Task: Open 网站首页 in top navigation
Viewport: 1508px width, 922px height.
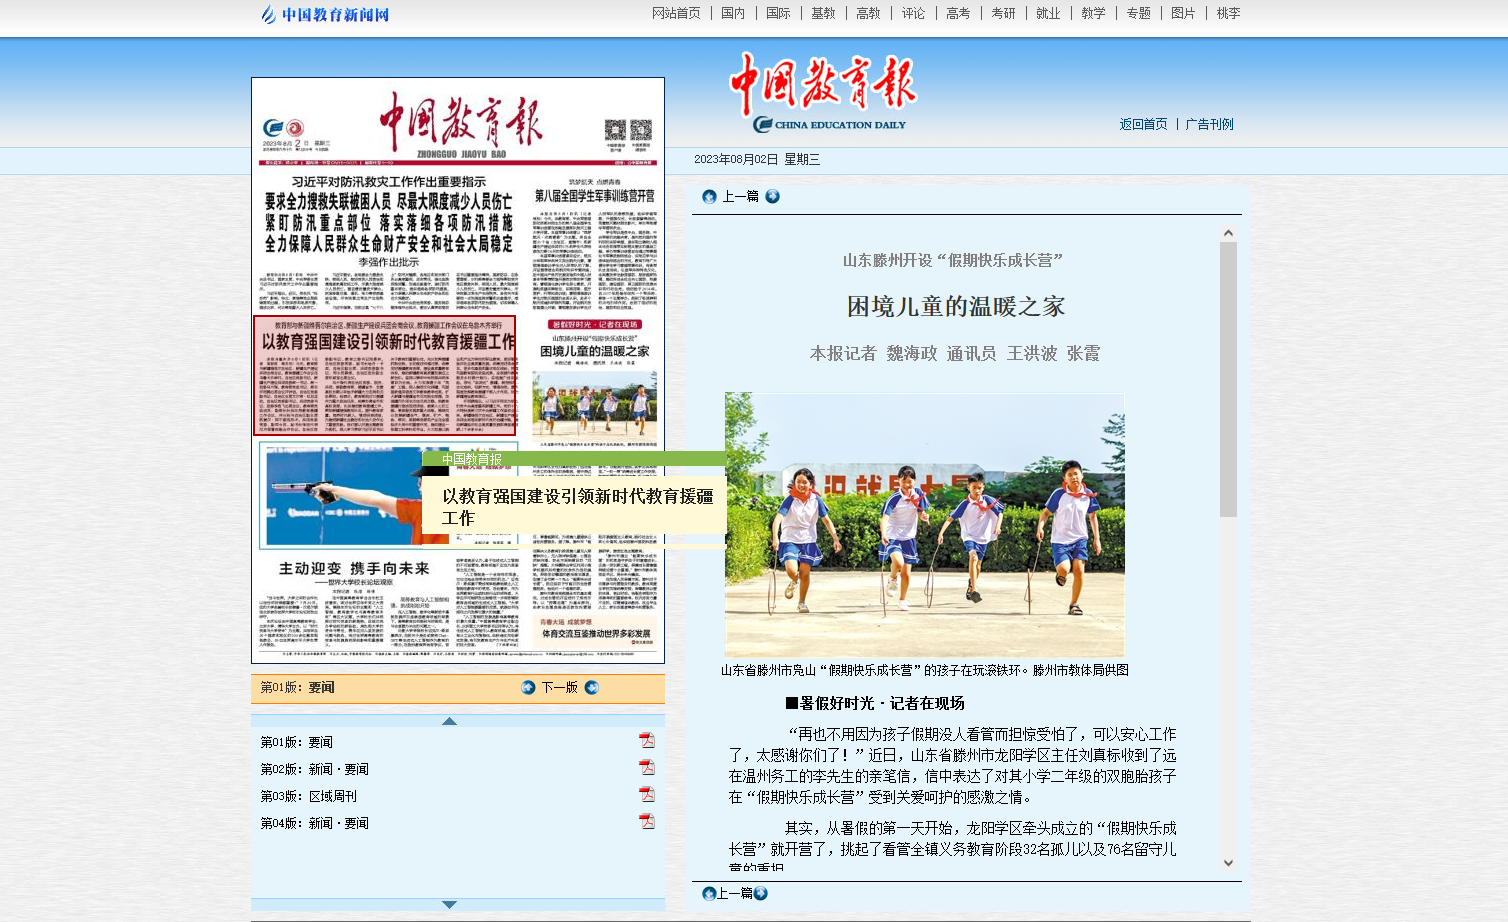Action: coord(676,13)
